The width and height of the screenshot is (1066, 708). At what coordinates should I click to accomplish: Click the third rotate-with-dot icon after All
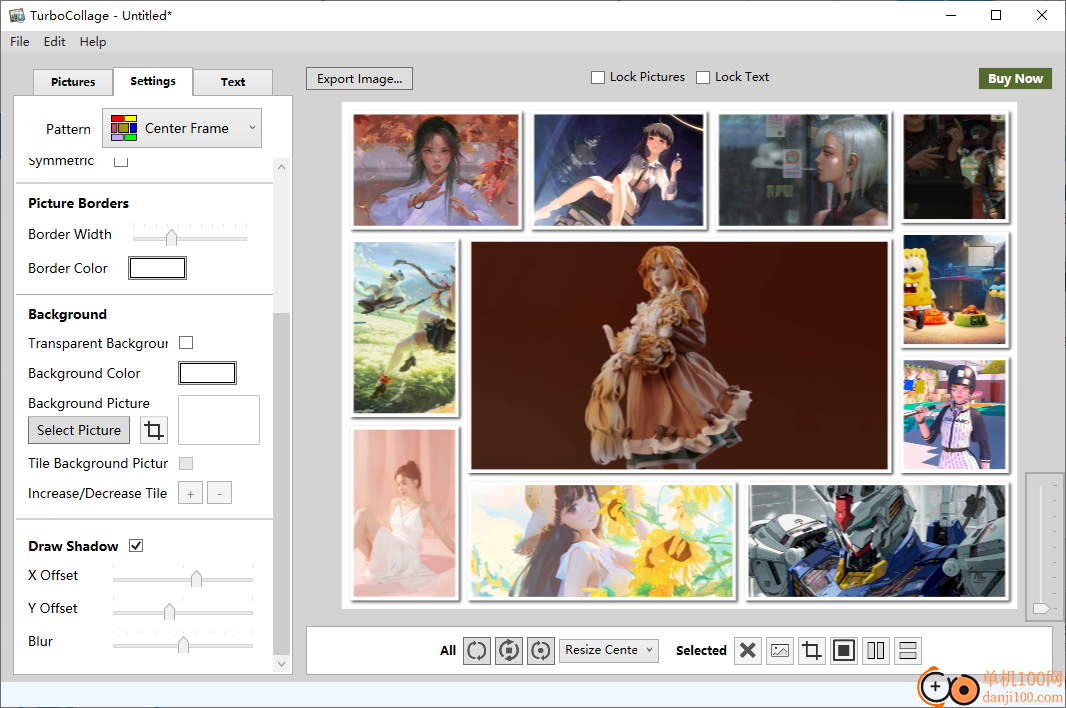pos(540,650)
